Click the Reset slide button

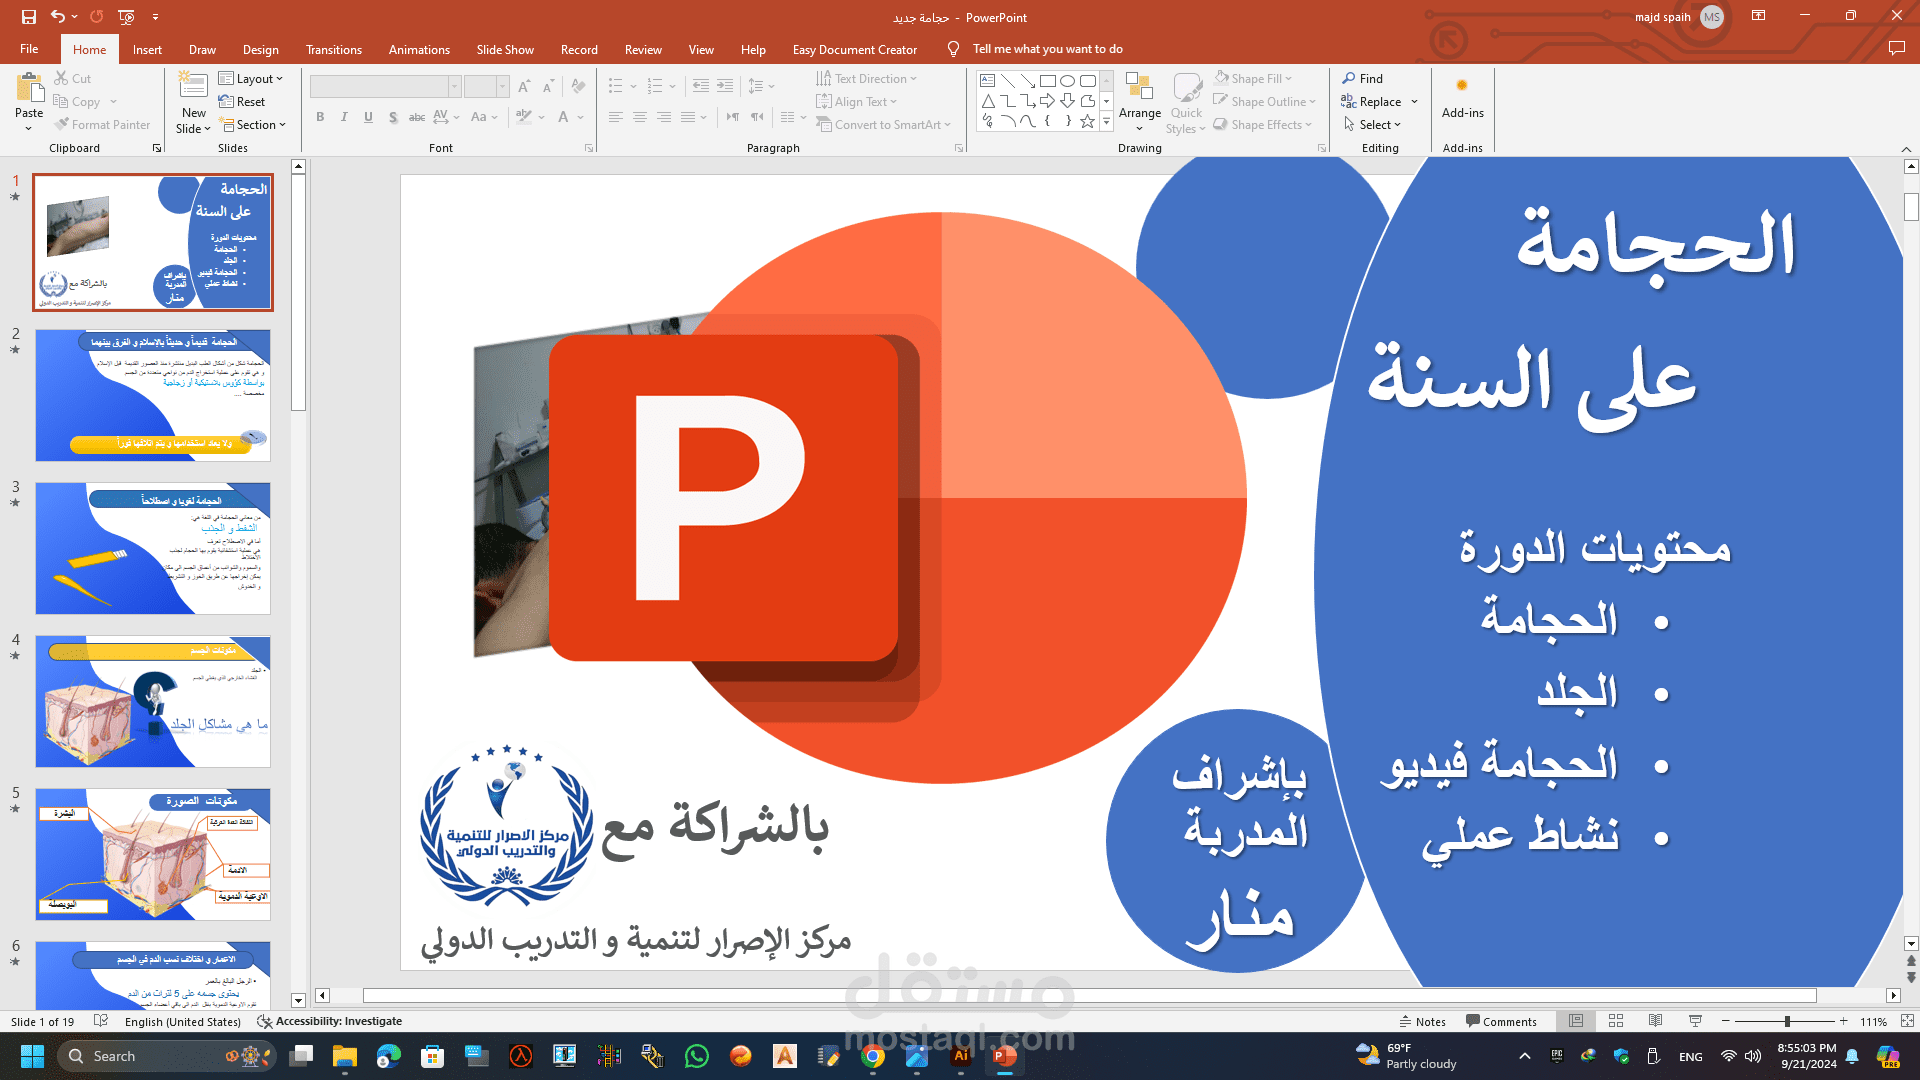(243, 101)
